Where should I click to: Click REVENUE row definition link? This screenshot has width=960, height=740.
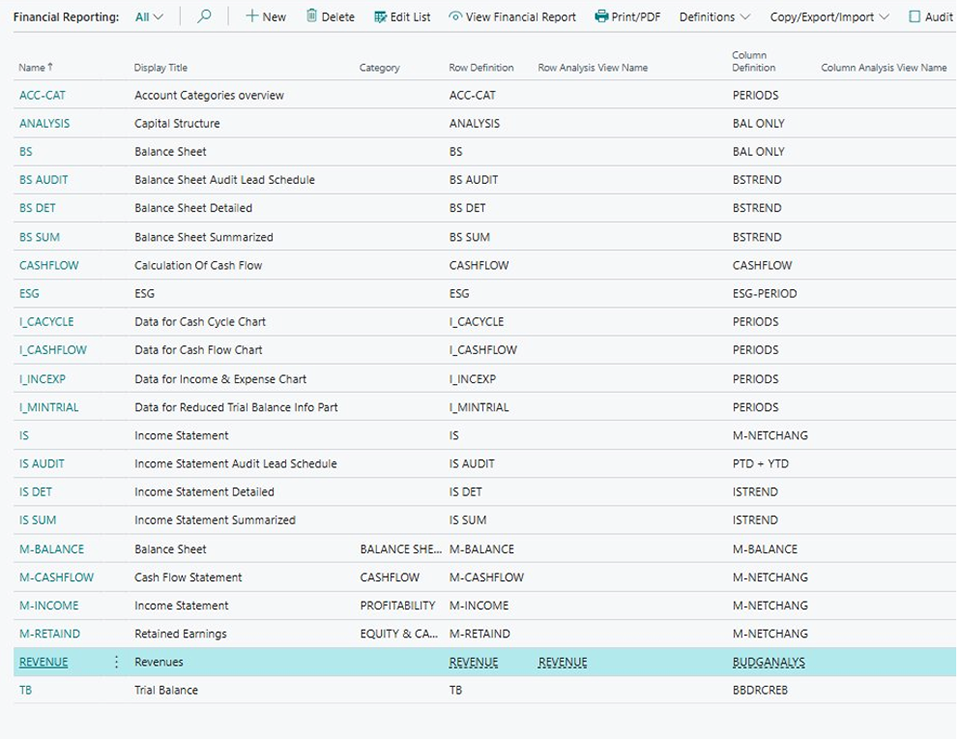pyautogui.click(x=473, y=662)
